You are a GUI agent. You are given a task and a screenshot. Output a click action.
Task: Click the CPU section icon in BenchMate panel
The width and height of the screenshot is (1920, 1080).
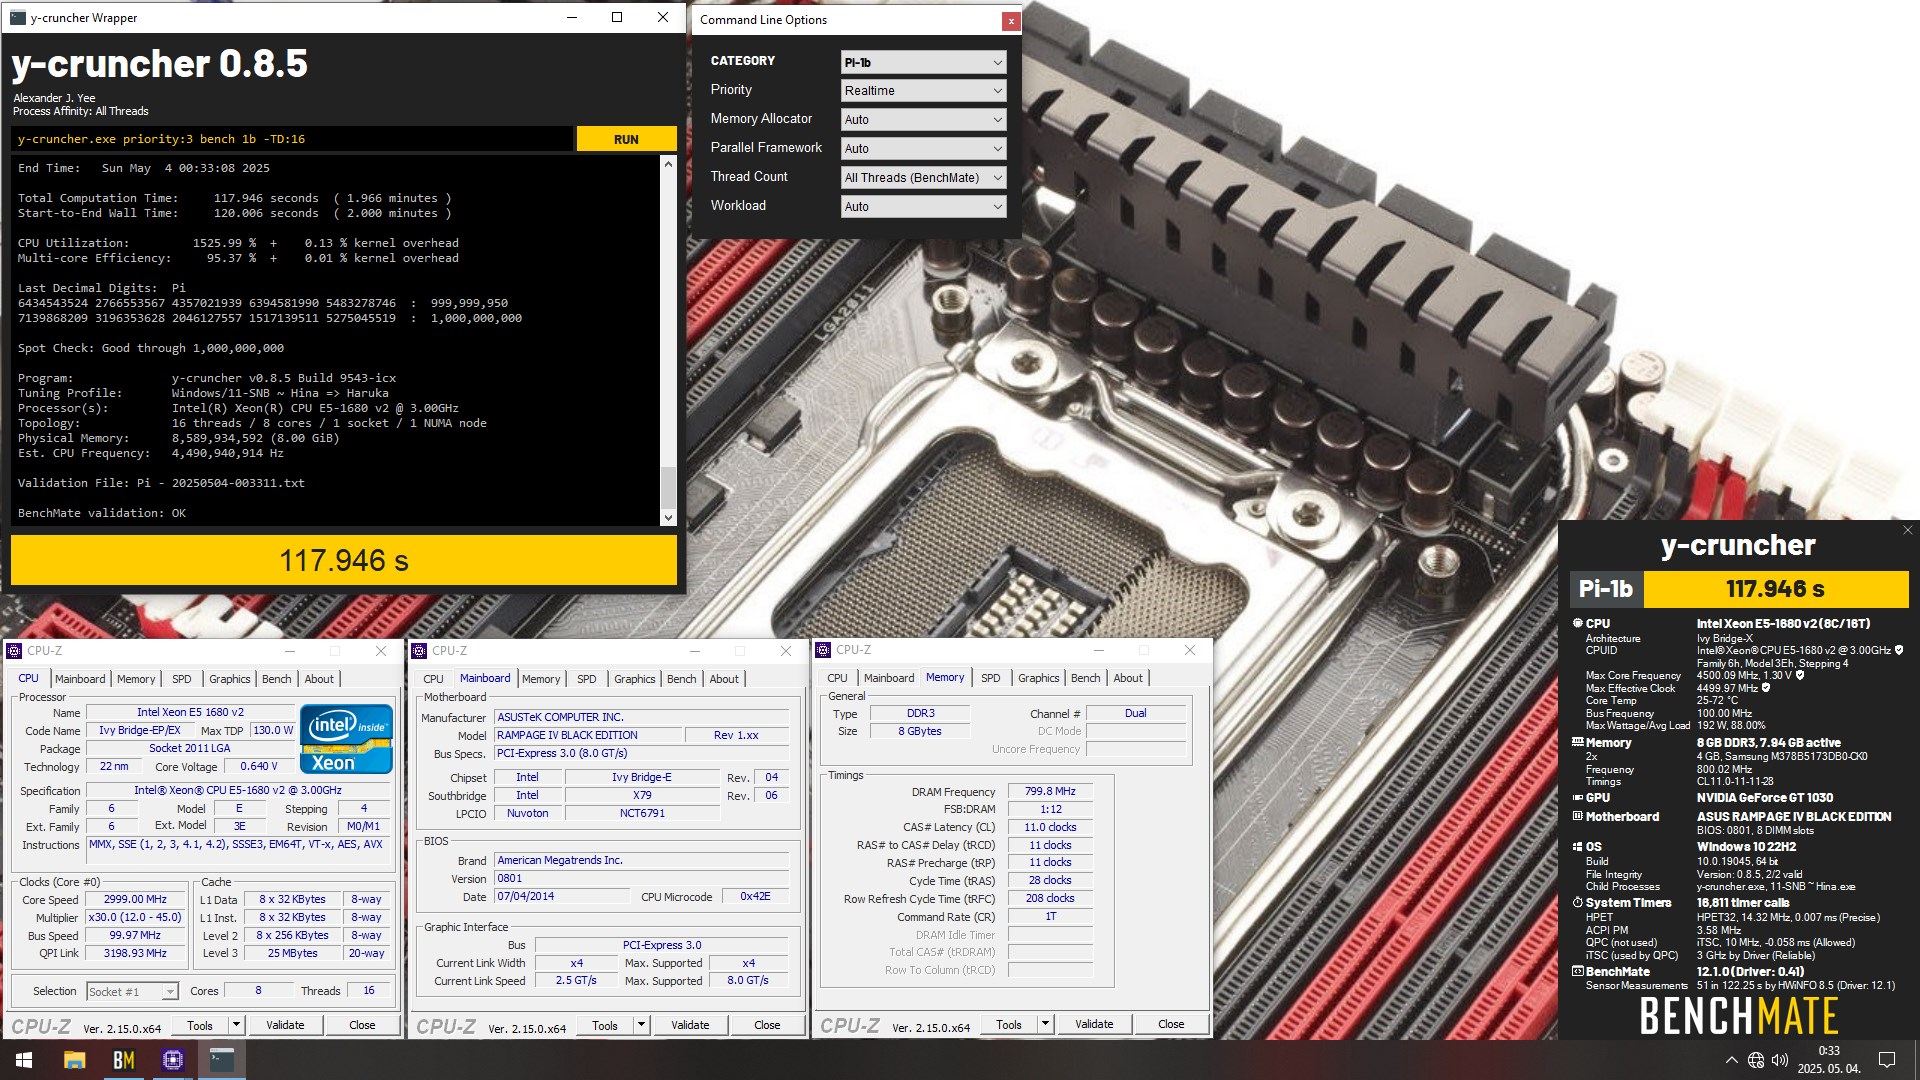1577,623
